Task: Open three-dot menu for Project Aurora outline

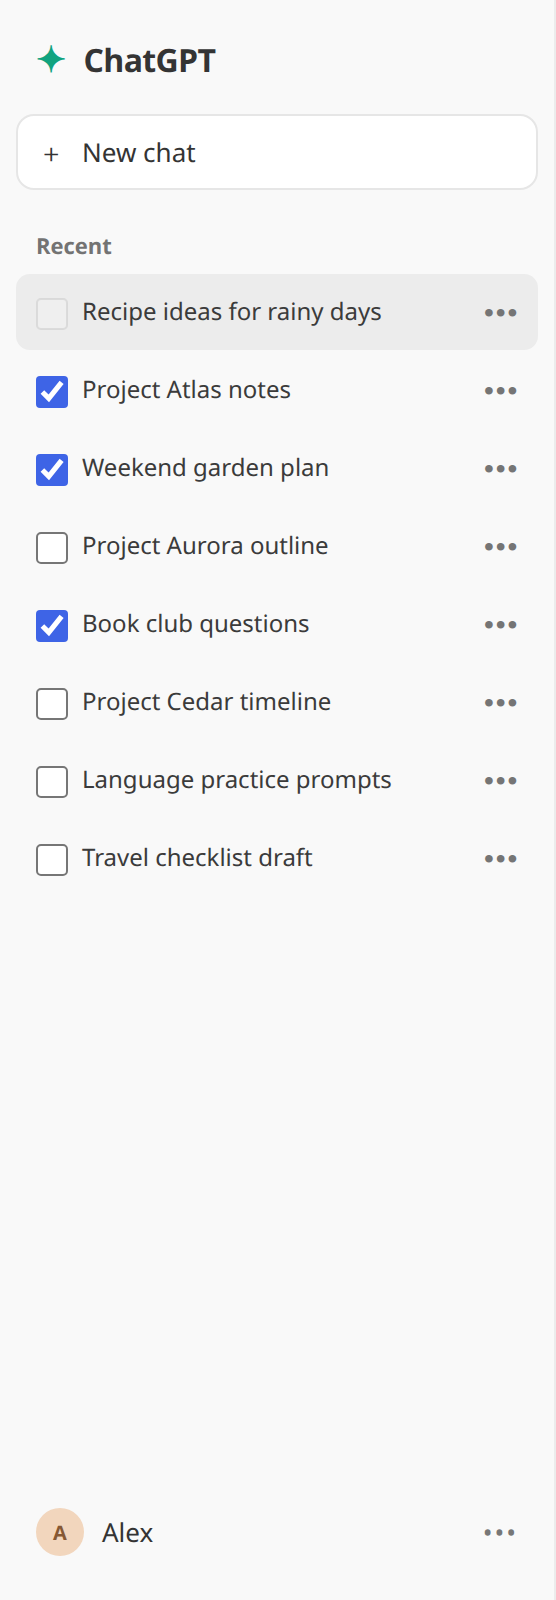Action: 500,546
